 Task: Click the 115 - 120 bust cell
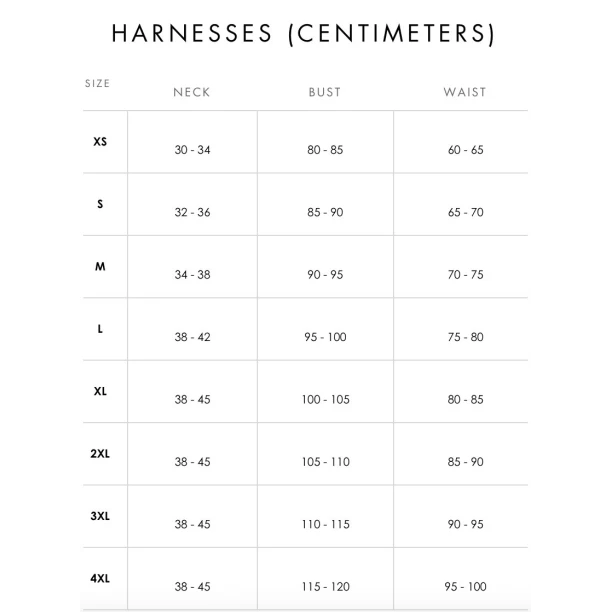pos(325,587)
